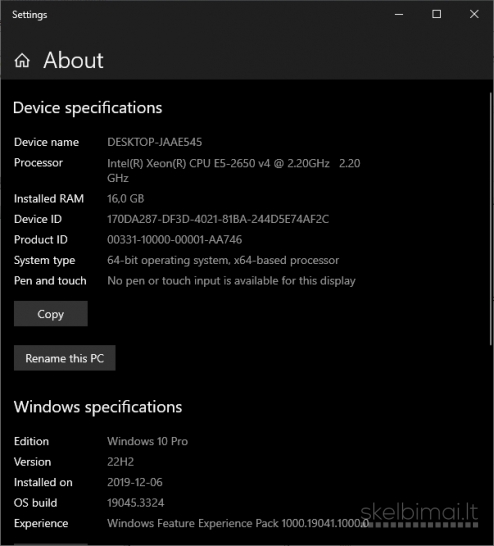Select the device name DESKTOP-JAAE545
Viewport: 494px width, 546px height.
tap(155, 142)
